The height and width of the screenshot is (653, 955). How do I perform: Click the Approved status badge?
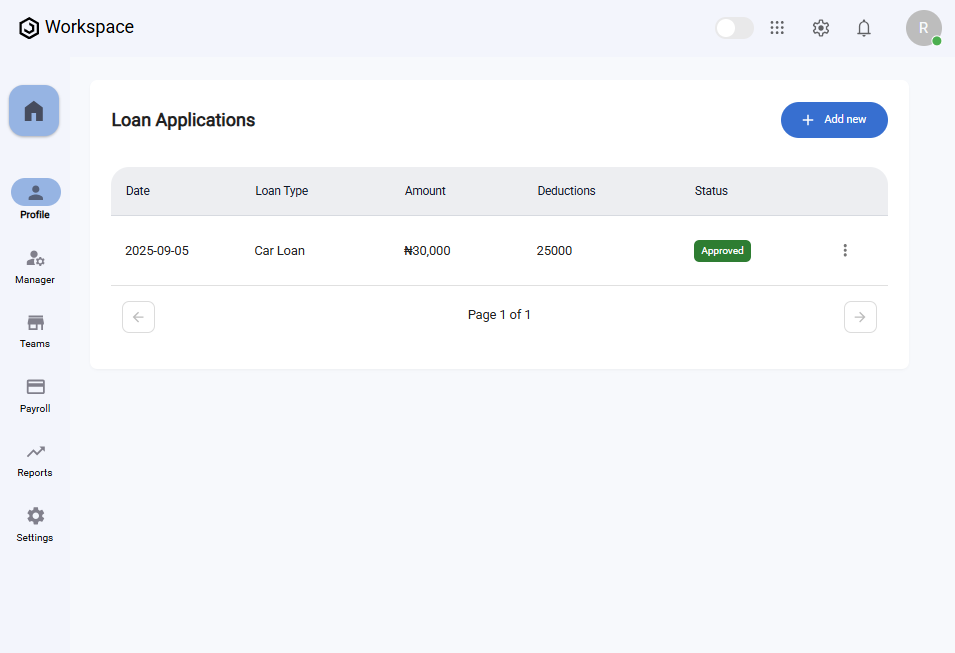[722, 251]
